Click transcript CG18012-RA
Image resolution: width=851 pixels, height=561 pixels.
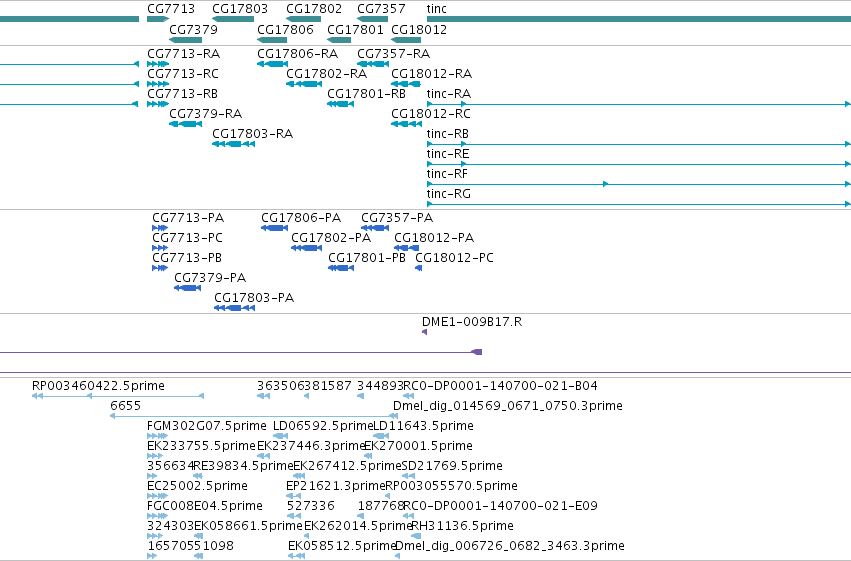431,74
